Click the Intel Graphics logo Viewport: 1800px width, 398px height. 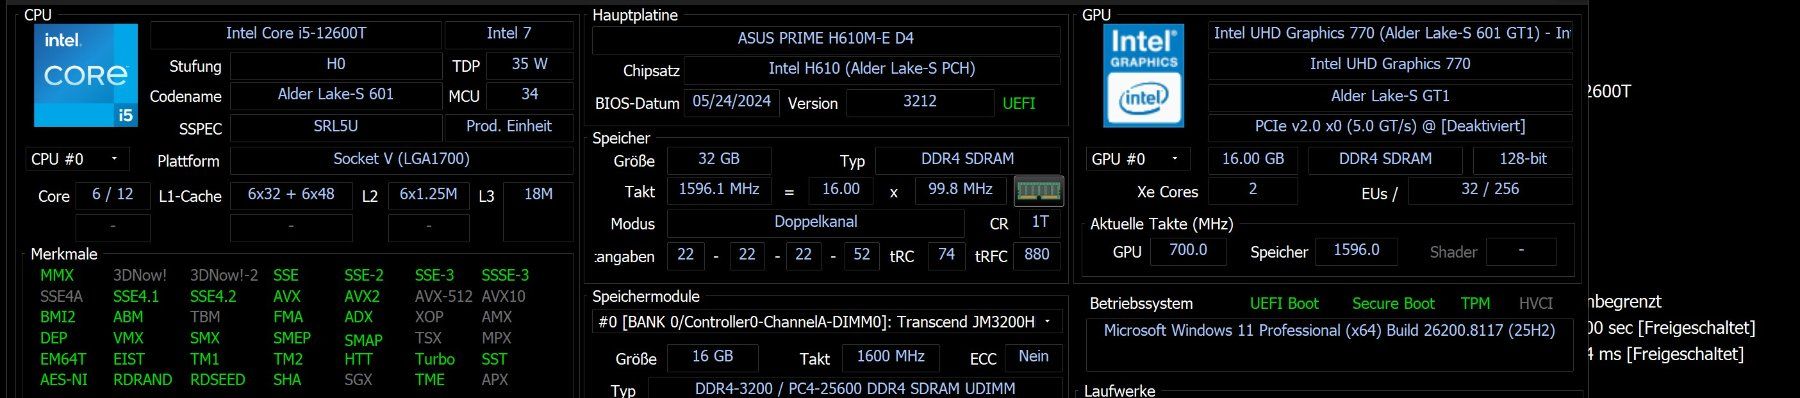click(x=1143, y=76)
